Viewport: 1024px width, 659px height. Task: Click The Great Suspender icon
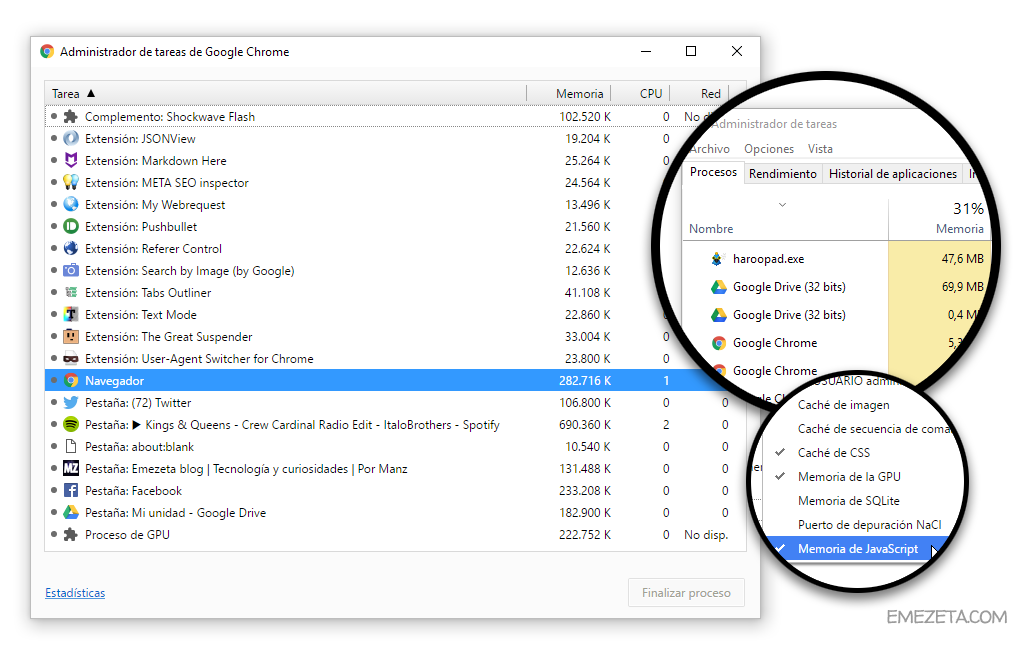[71, 337]
